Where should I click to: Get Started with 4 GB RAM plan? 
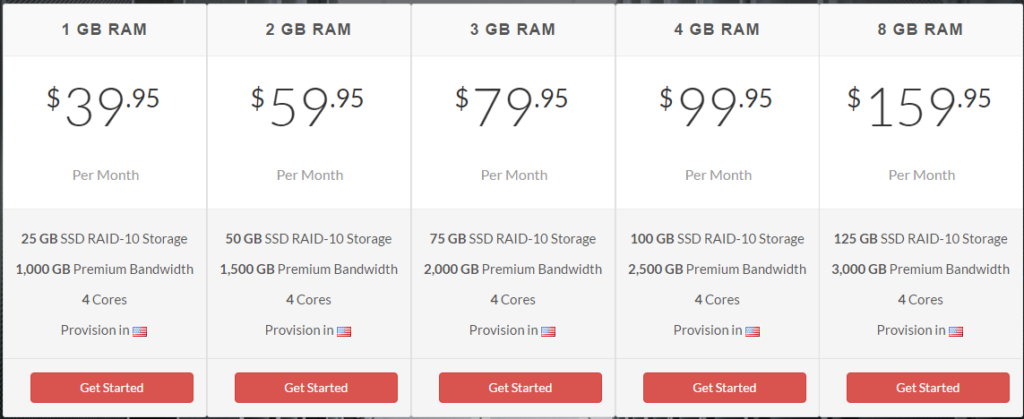724,388
